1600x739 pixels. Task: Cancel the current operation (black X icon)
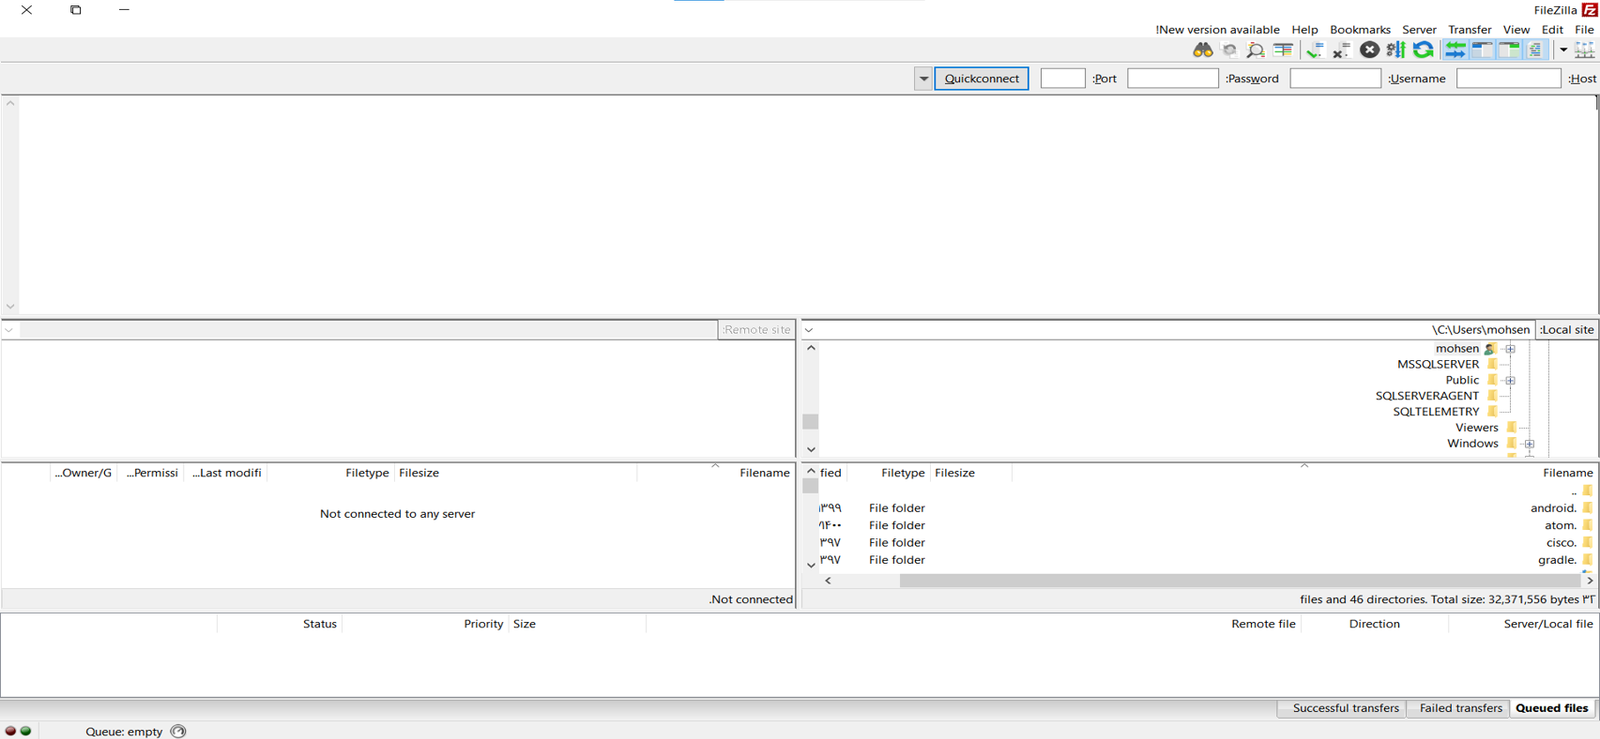coord(1370,50)
